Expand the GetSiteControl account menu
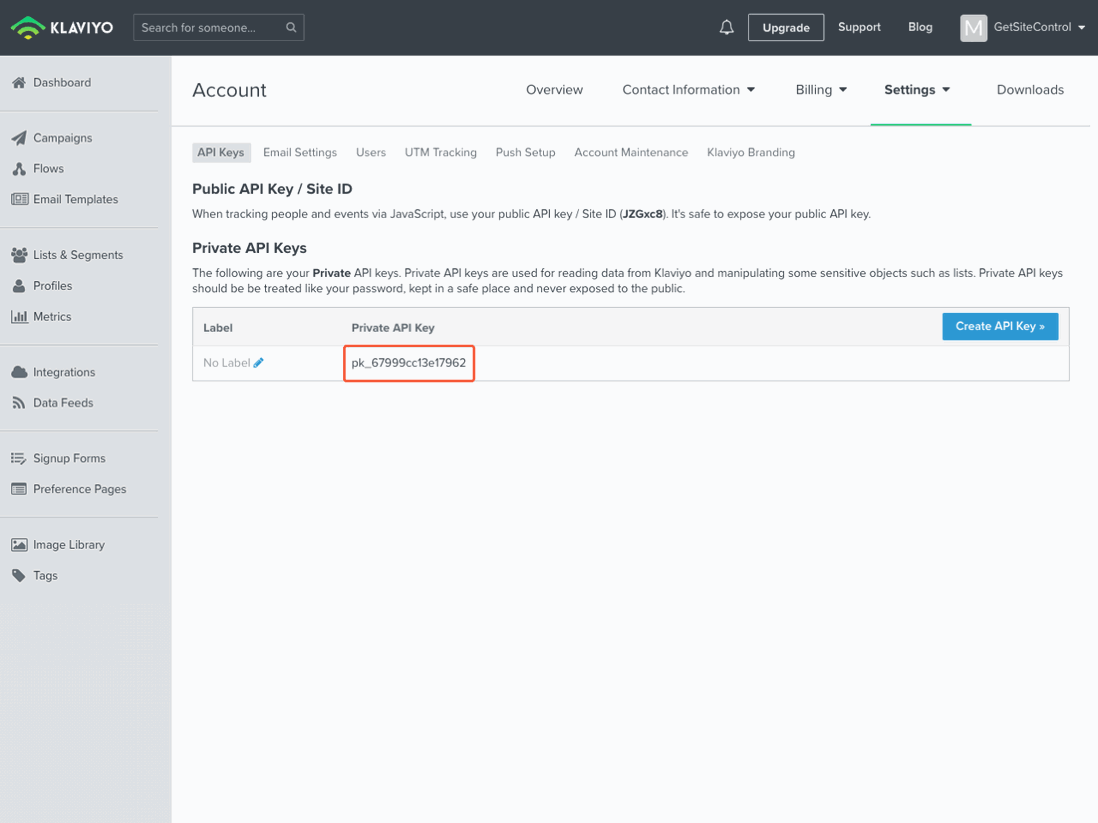 click(1023, 27)
